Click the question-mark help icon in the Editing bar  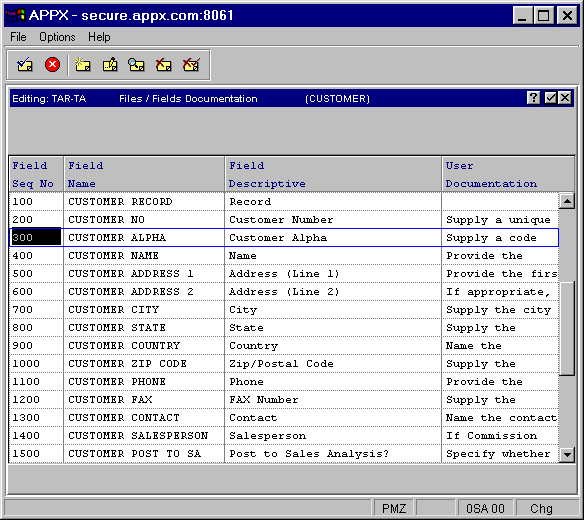tap(533, 98)
